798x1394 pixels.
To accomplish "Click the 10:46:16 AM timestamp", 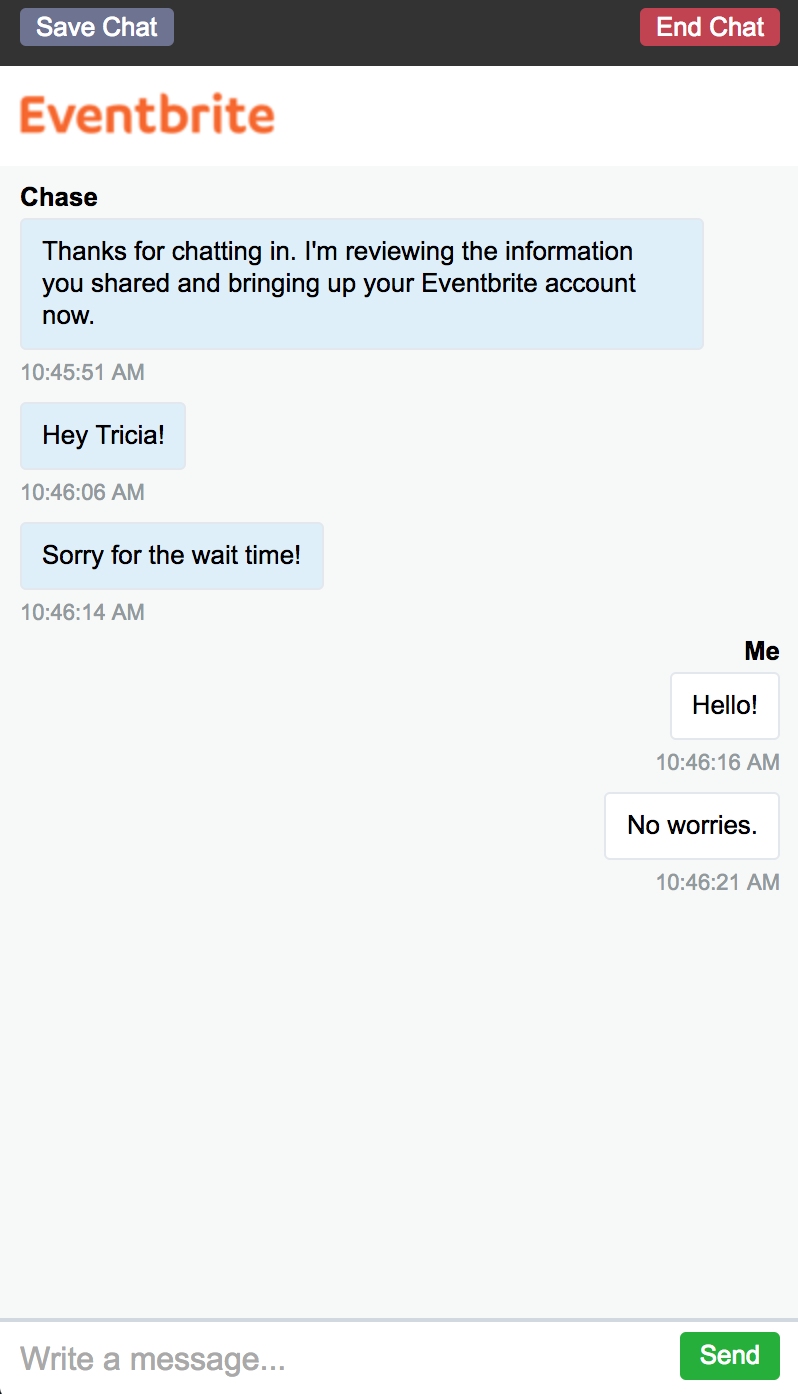I will click(717, 763).
